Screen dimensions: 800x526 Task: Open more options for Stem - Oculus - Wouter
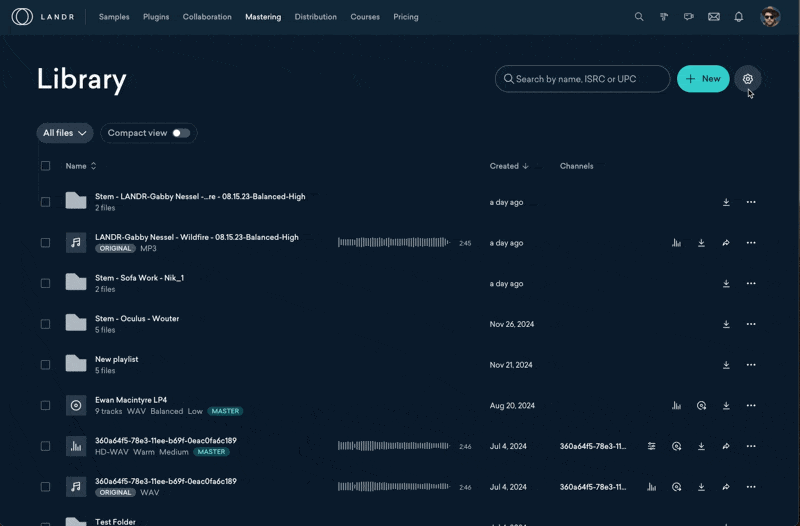click(x=751, y=324)
